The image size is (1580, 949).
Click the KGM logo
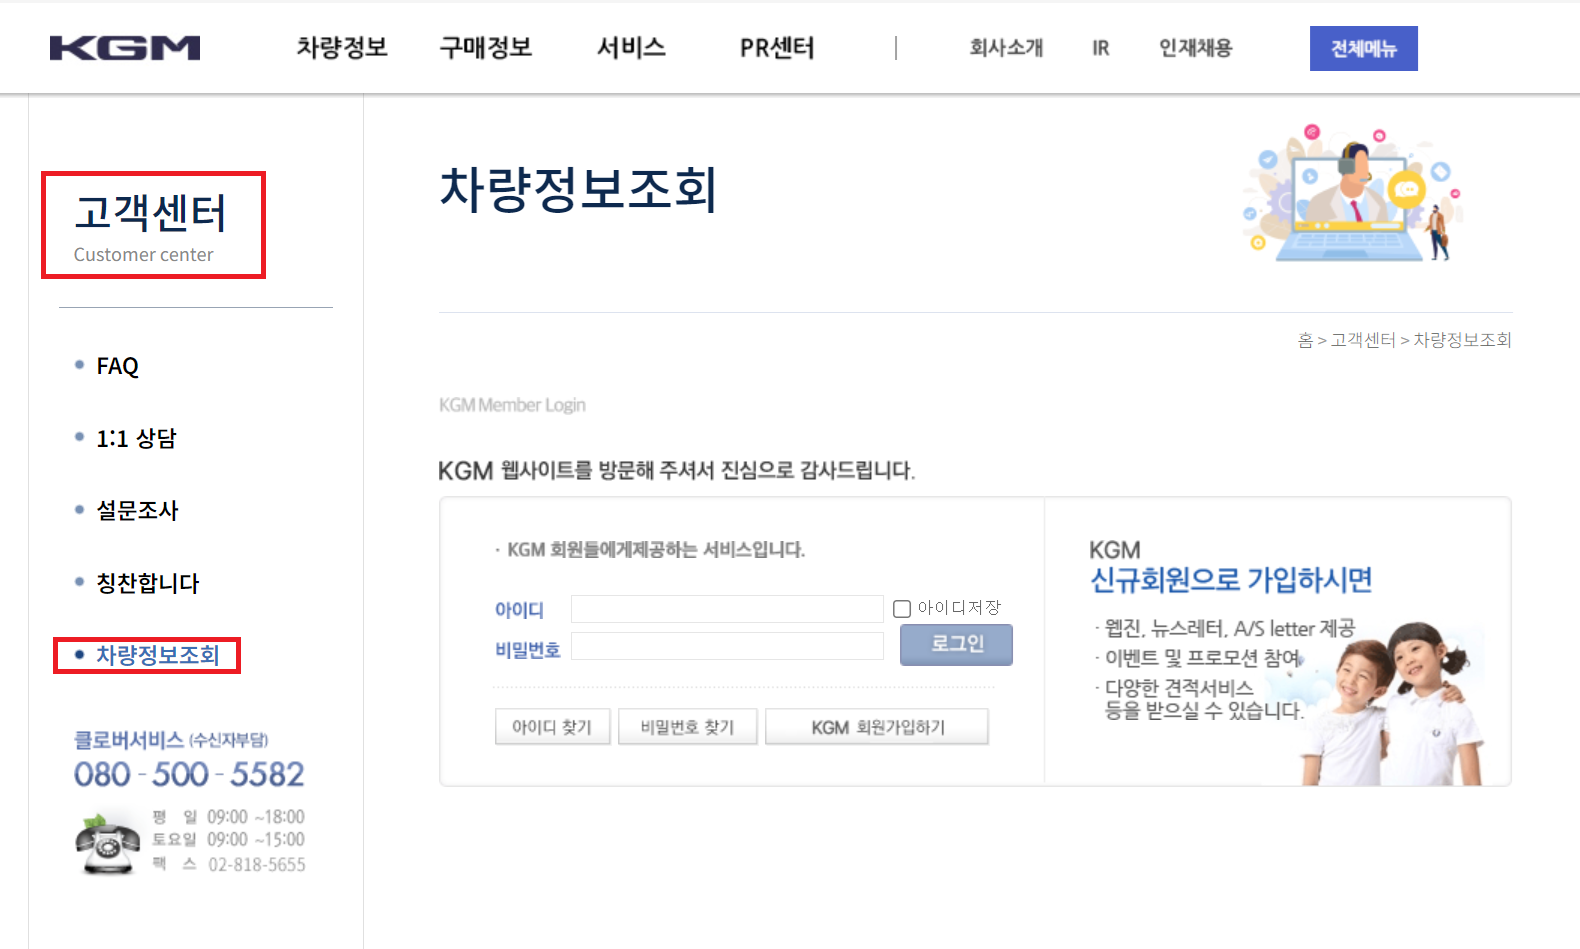(x=125, y=48)
